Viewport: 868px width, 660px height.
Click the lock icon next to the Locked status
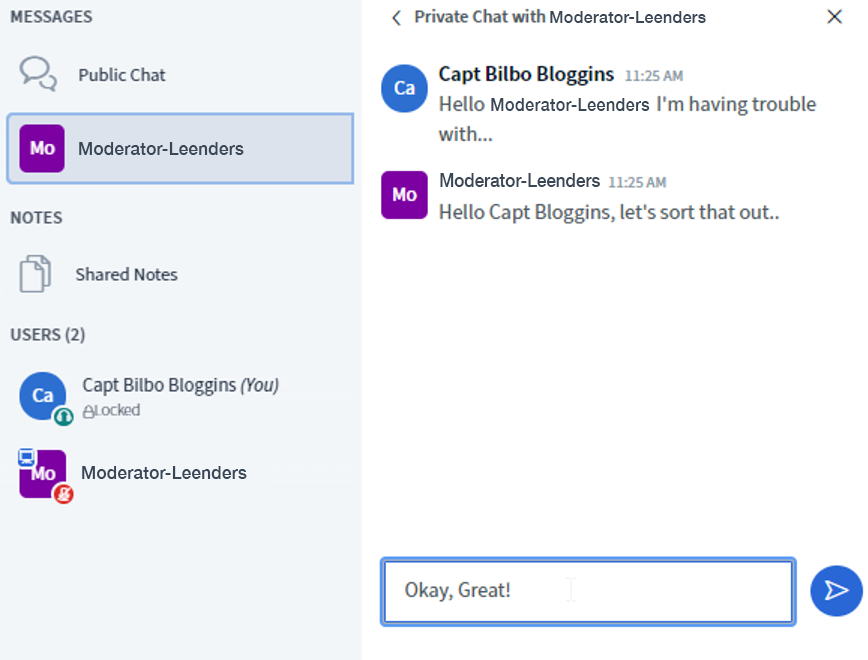click(88, 411)
